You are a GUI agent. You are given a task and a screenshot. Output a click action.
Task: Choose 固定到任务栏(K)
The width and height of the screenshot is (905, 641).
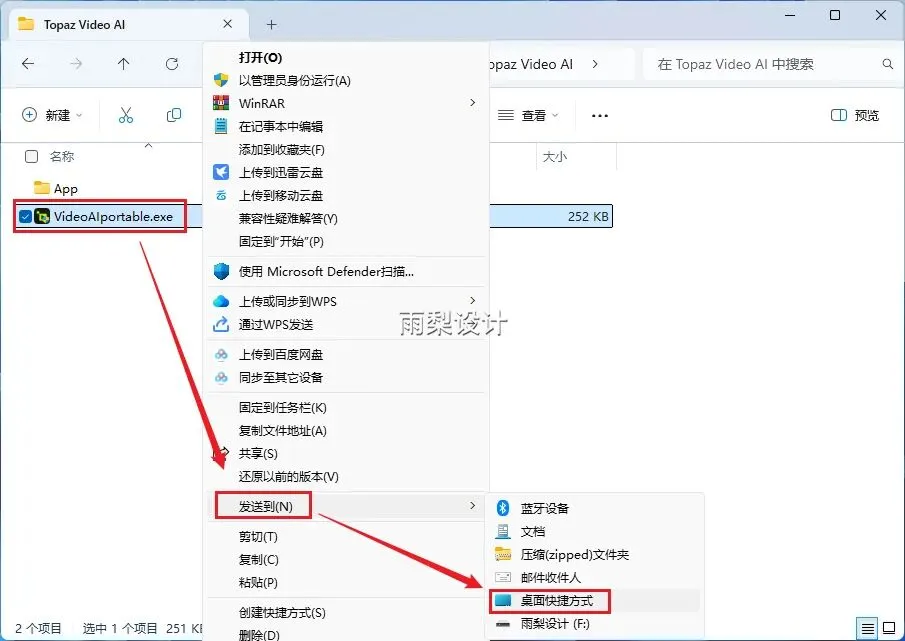point(346,407)
